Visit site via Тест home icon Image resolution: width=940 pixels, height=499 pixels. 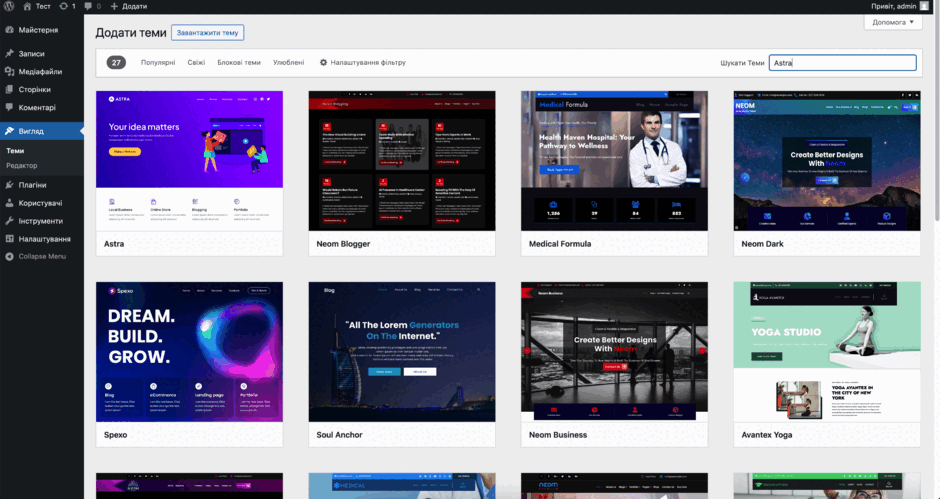click(37, 6)
